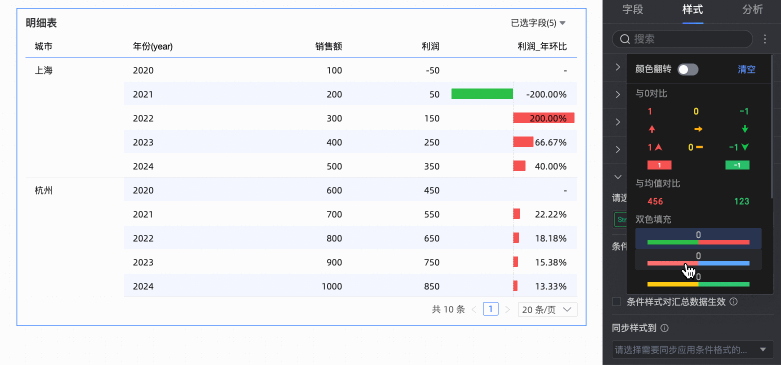Open the three-dot more options menu

click(x=765, y=39)
